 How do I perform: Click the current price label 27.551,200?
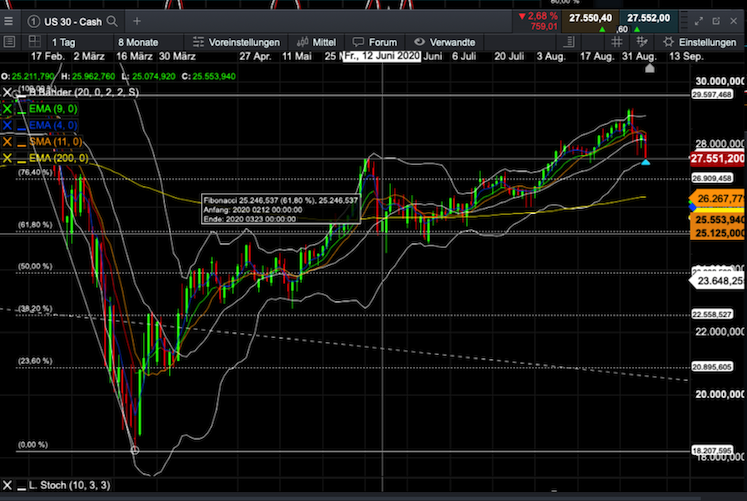[717, 159]
